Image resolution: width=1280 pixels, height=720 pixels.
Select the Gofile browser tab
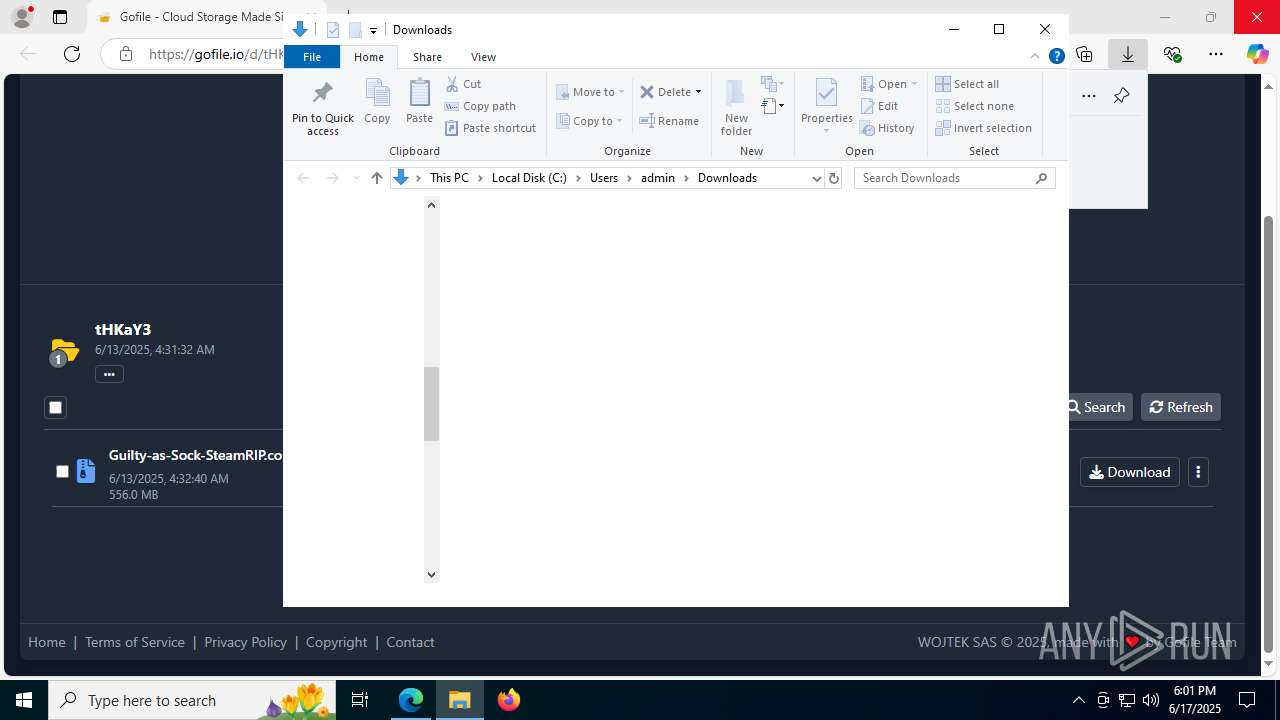pyautogui.click(x=205, y=17)
